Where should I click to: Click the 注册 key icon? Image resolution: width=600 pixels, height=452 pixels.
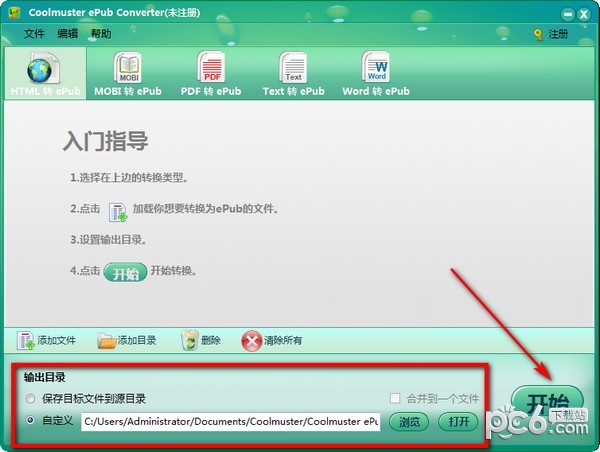538,34
